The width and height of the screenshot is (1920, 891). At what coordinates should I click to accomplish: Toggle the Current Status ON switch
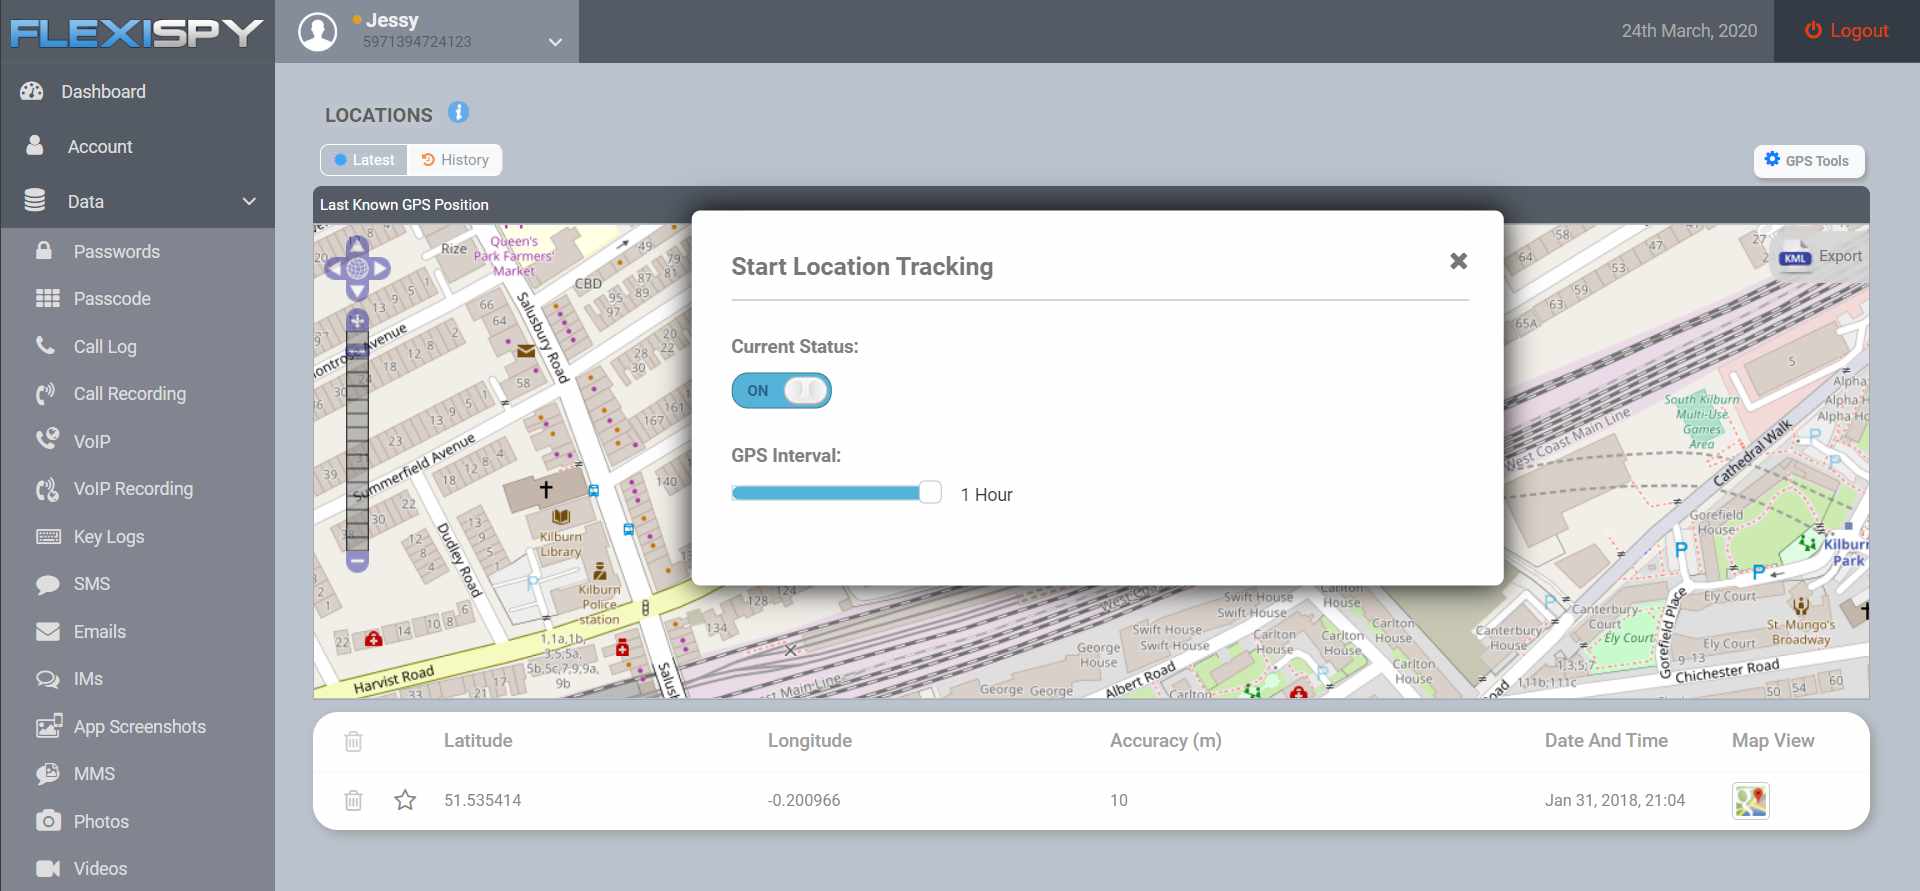(x=781, y=390)
